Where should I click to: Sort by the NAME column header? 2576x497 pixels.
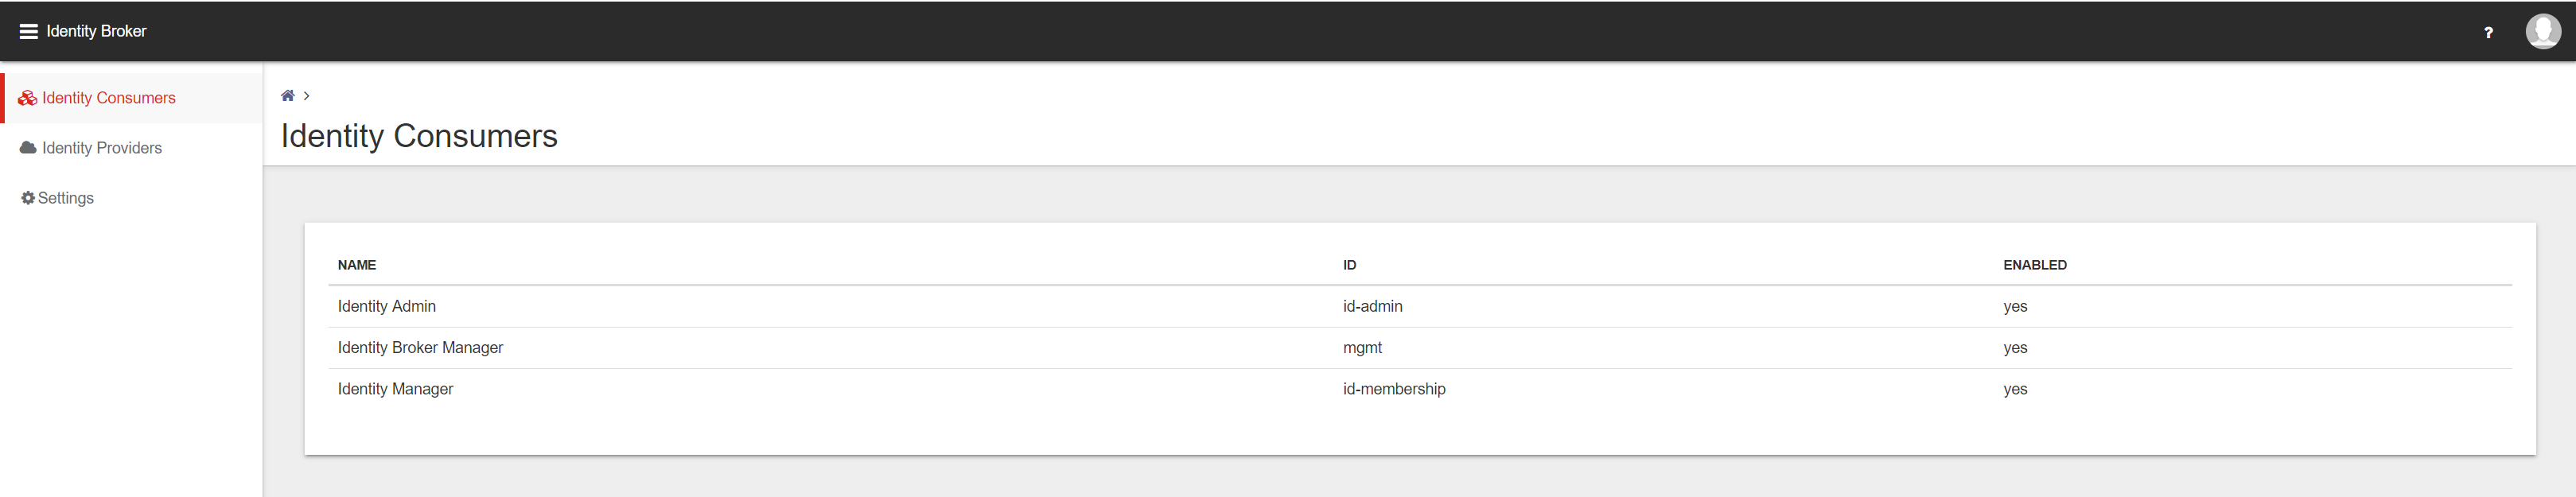356,265
